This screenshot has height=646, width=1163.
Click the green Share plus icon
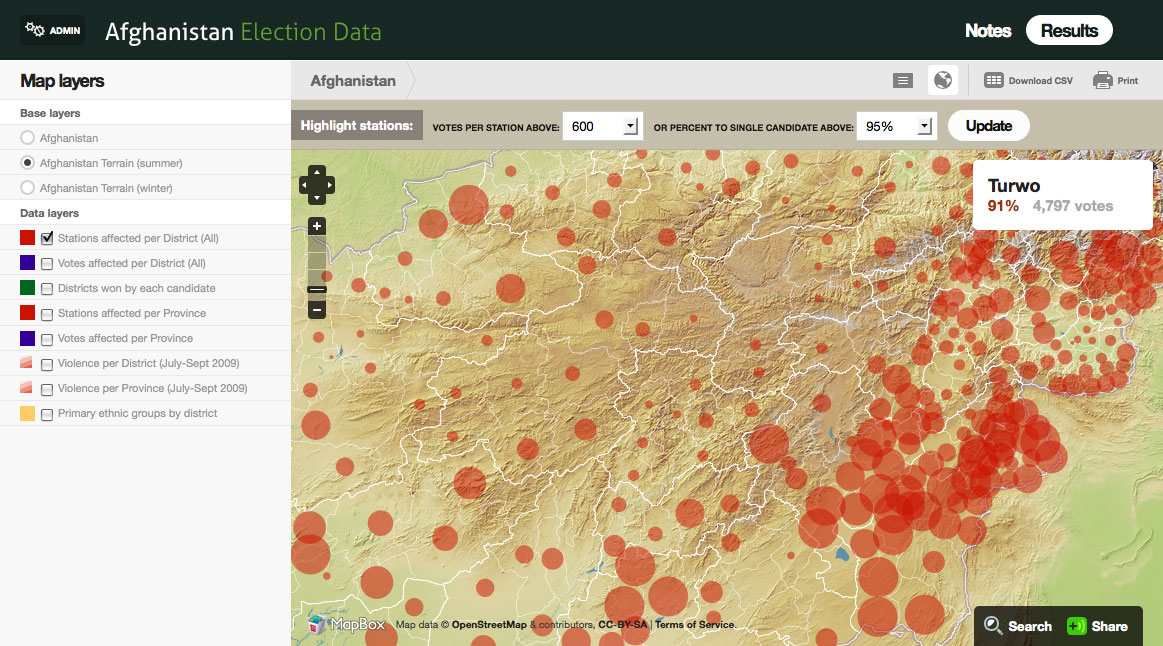pyautogui.click(x=1076, y=626)
